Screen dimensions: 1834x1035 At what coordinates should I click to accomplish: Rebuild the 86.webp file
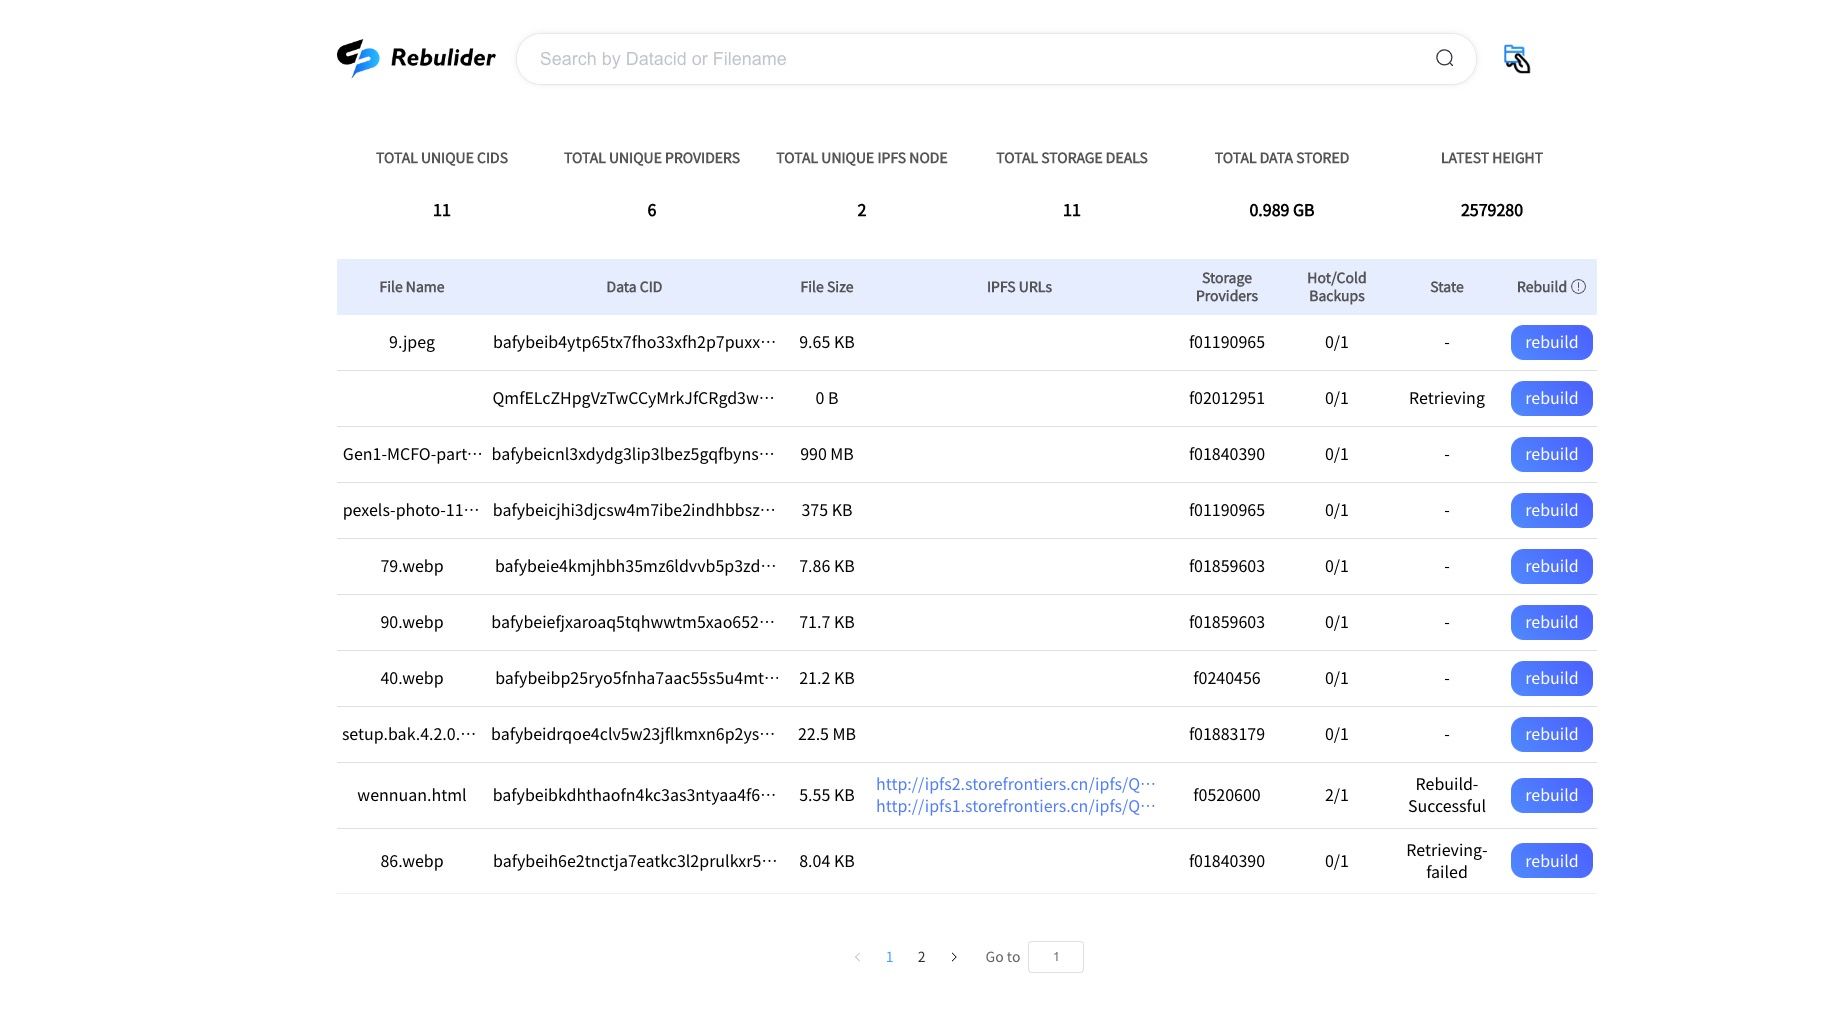pos(1551,861)
